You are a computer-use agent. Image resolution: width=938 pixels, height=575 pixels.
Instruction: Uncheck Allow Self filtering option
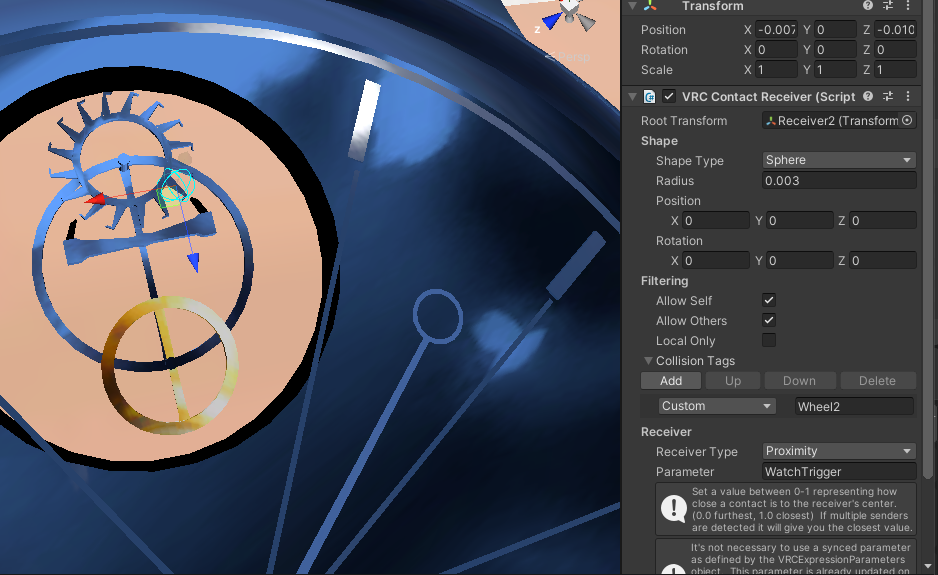coord(769,301)
